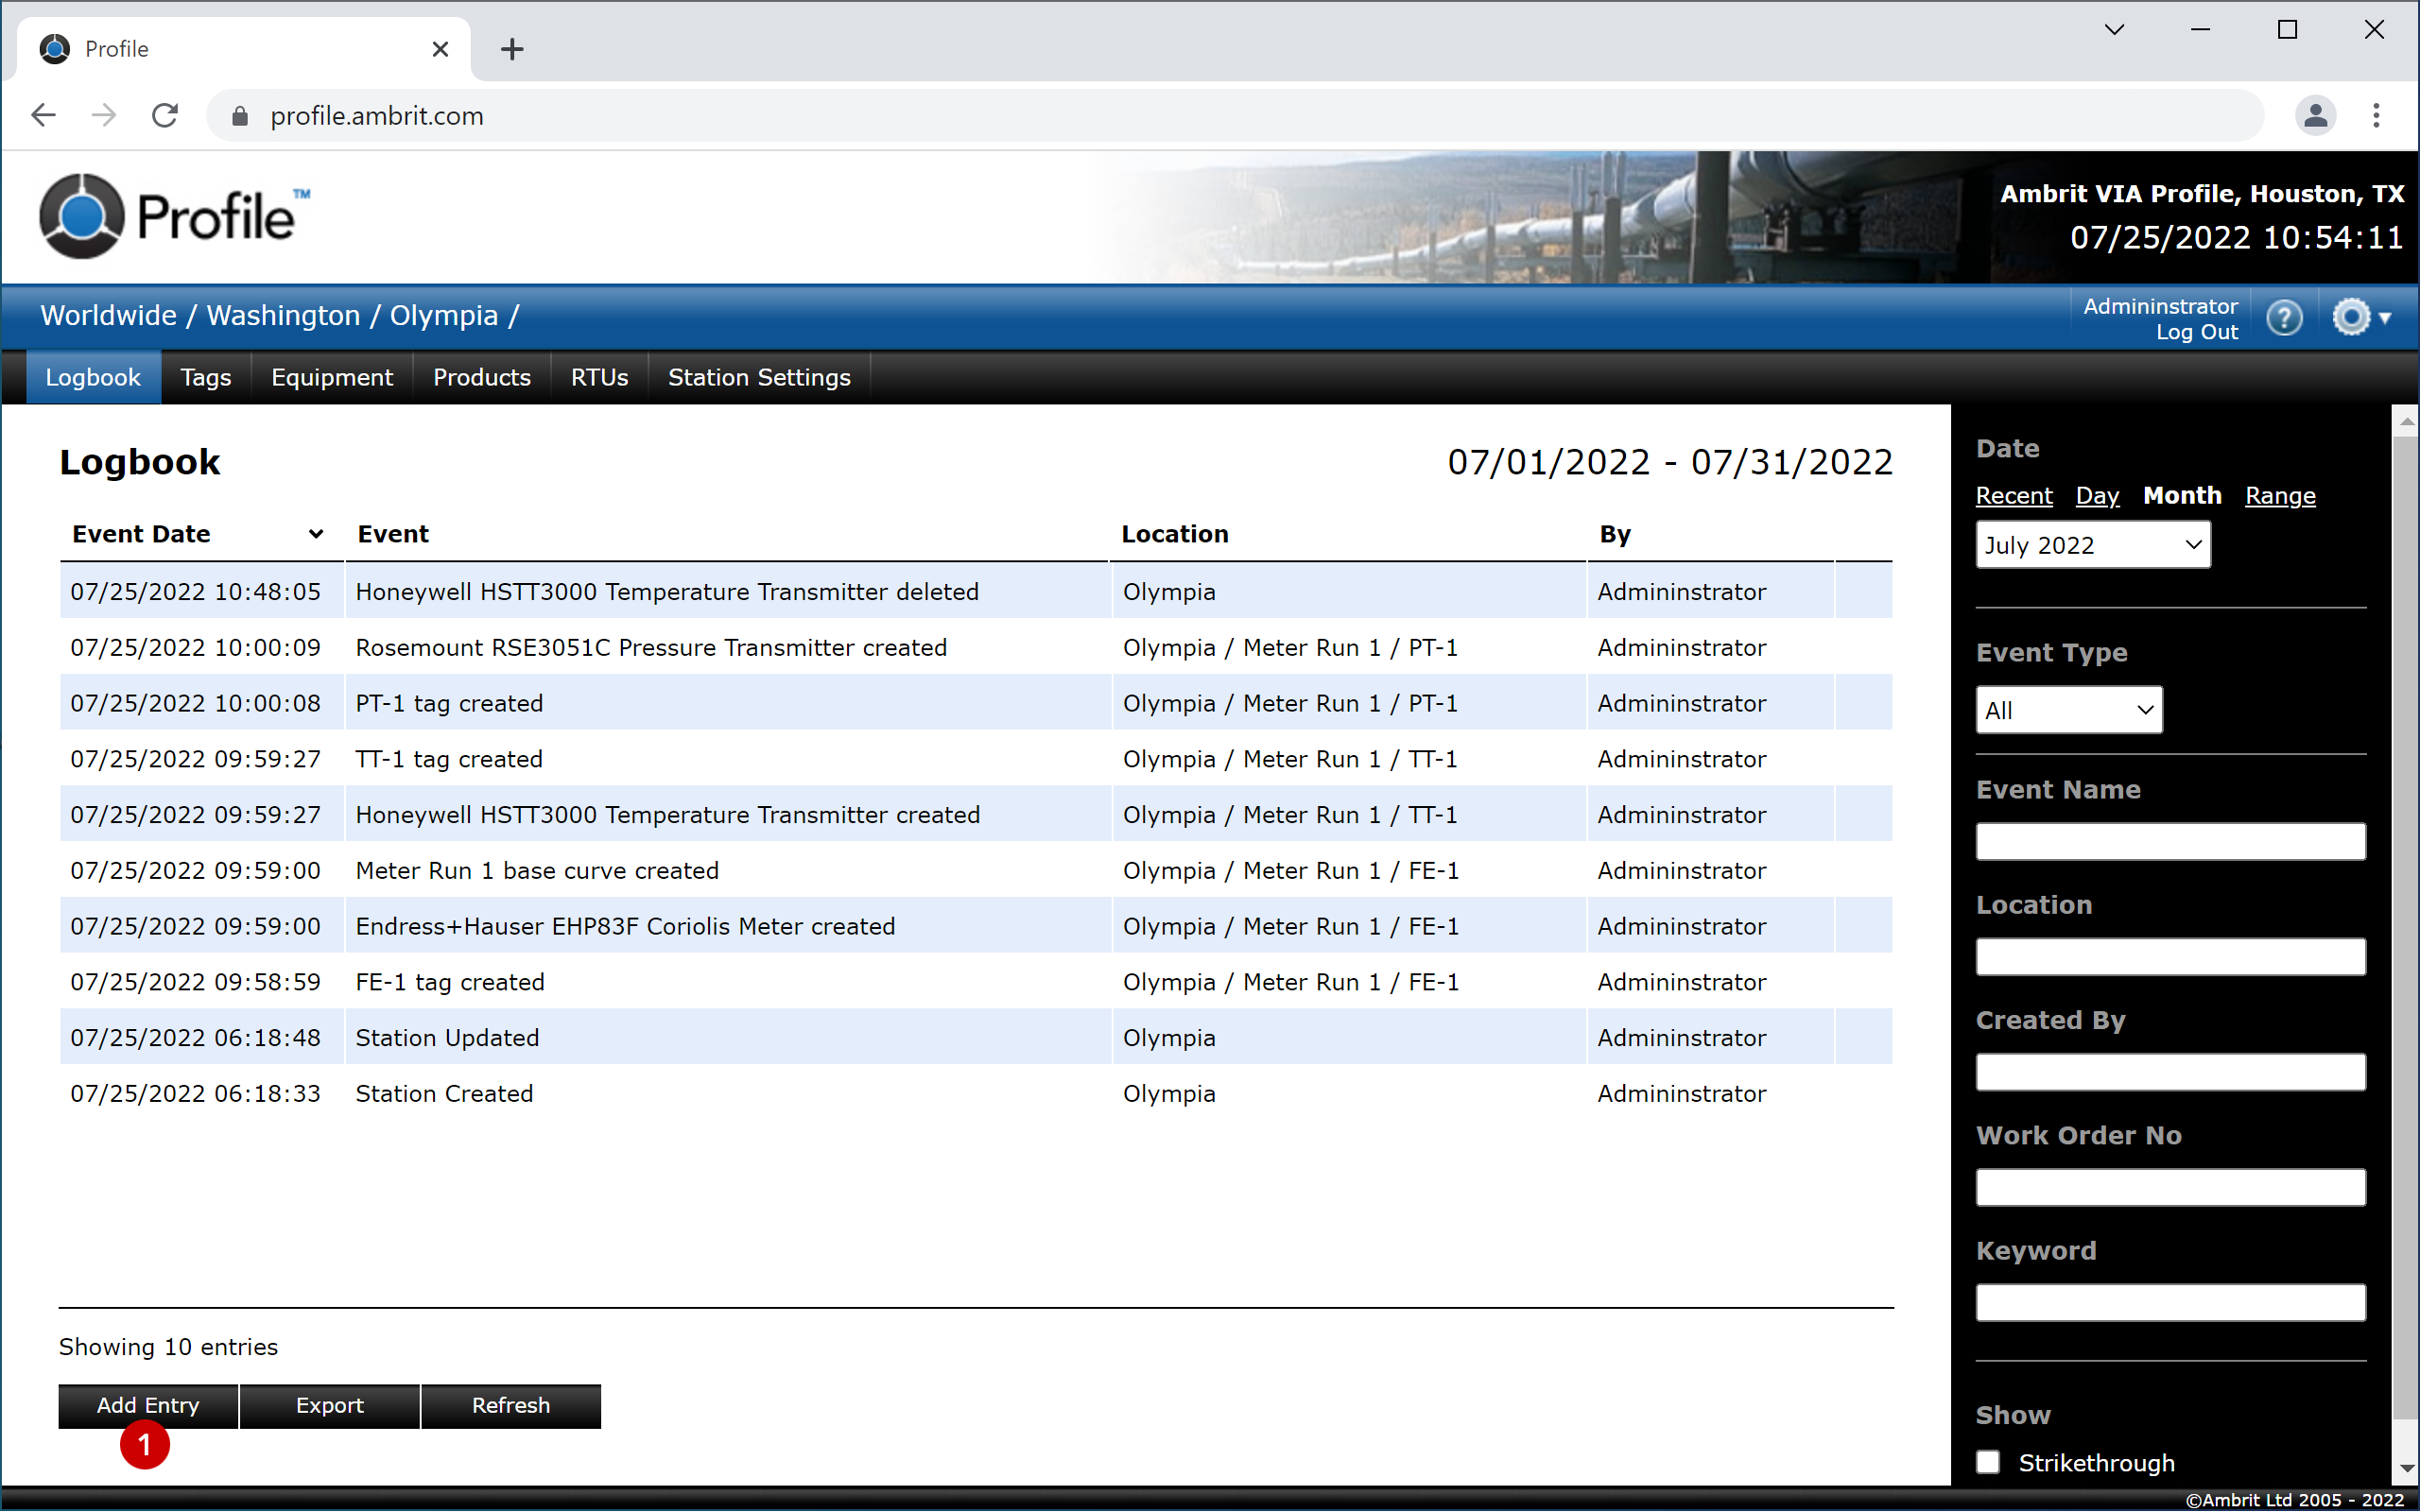Viewport: 2420px width, 1512px height.
Task: Click the By column header
Action: 1614,534
